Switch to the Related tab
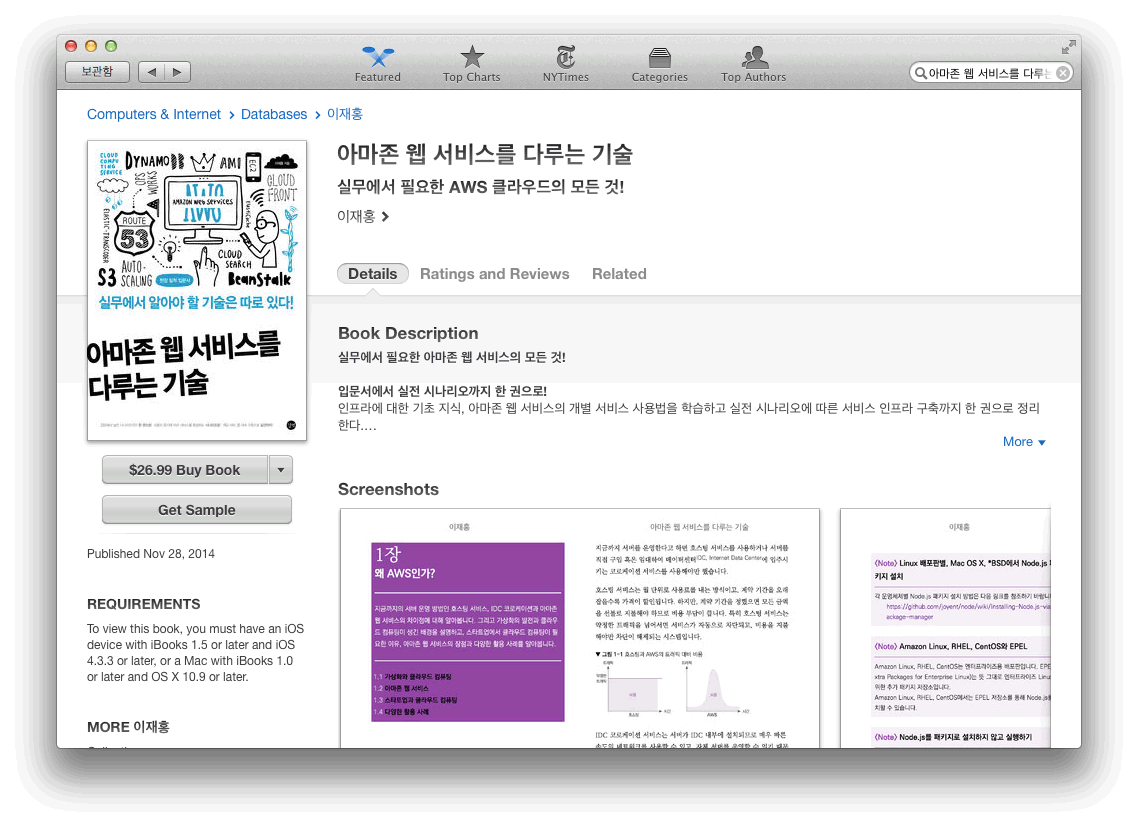This screenshot has height=827, width=1138. pyautogui.click(x=619, y=274)
